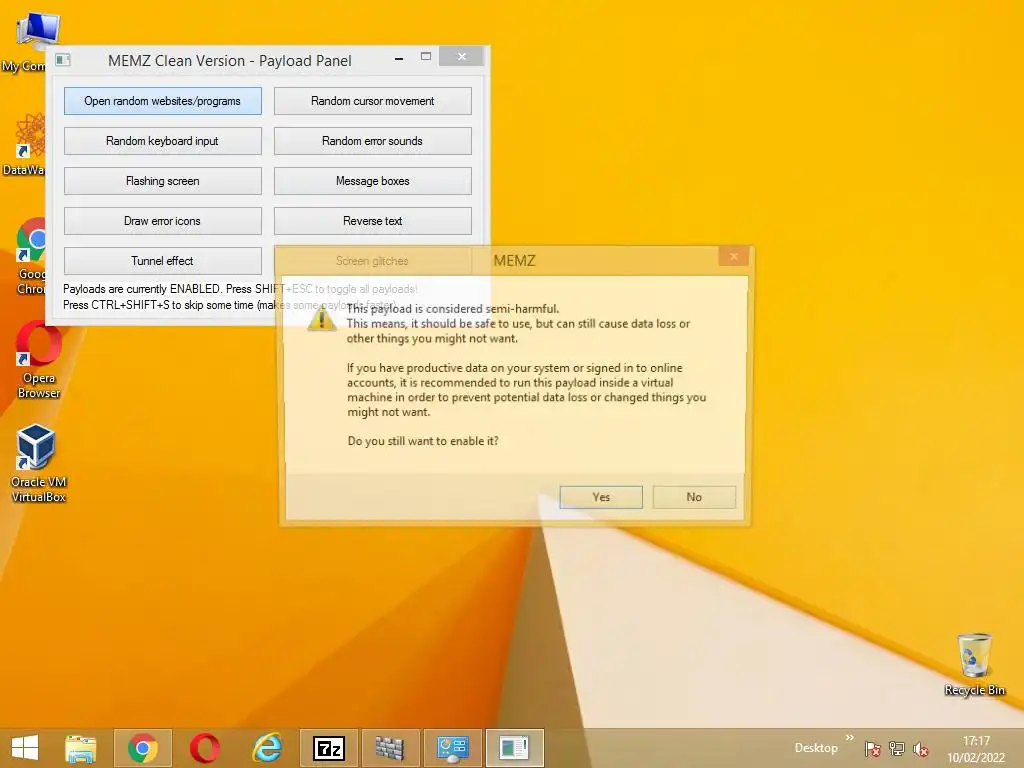
Task: Click the Payload Panel window title icon
Action: tap(63, 60)
